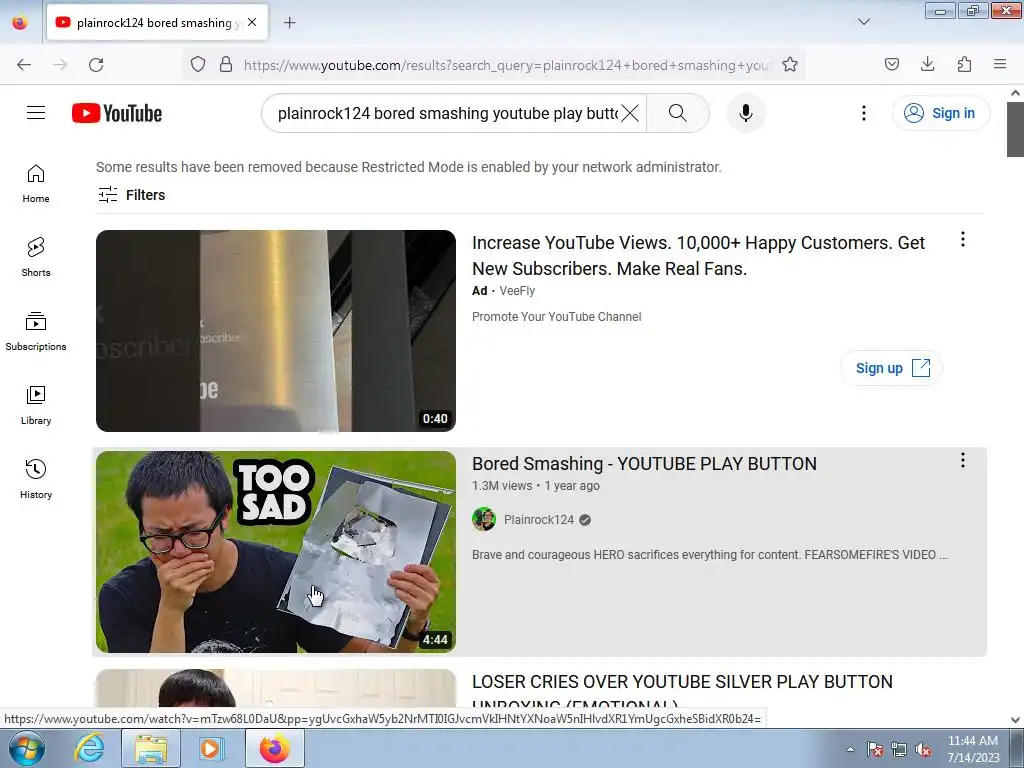Open options menu for Bored Smashing video
Screen dimensions: 1024x768
[963, 460]
